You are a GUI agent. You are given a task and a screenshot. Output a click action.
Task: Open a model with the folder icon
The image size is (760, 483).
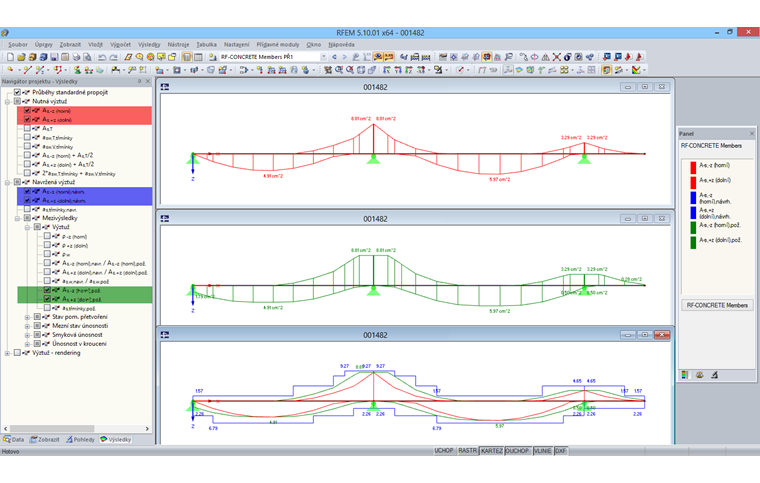tap(21, 57)
